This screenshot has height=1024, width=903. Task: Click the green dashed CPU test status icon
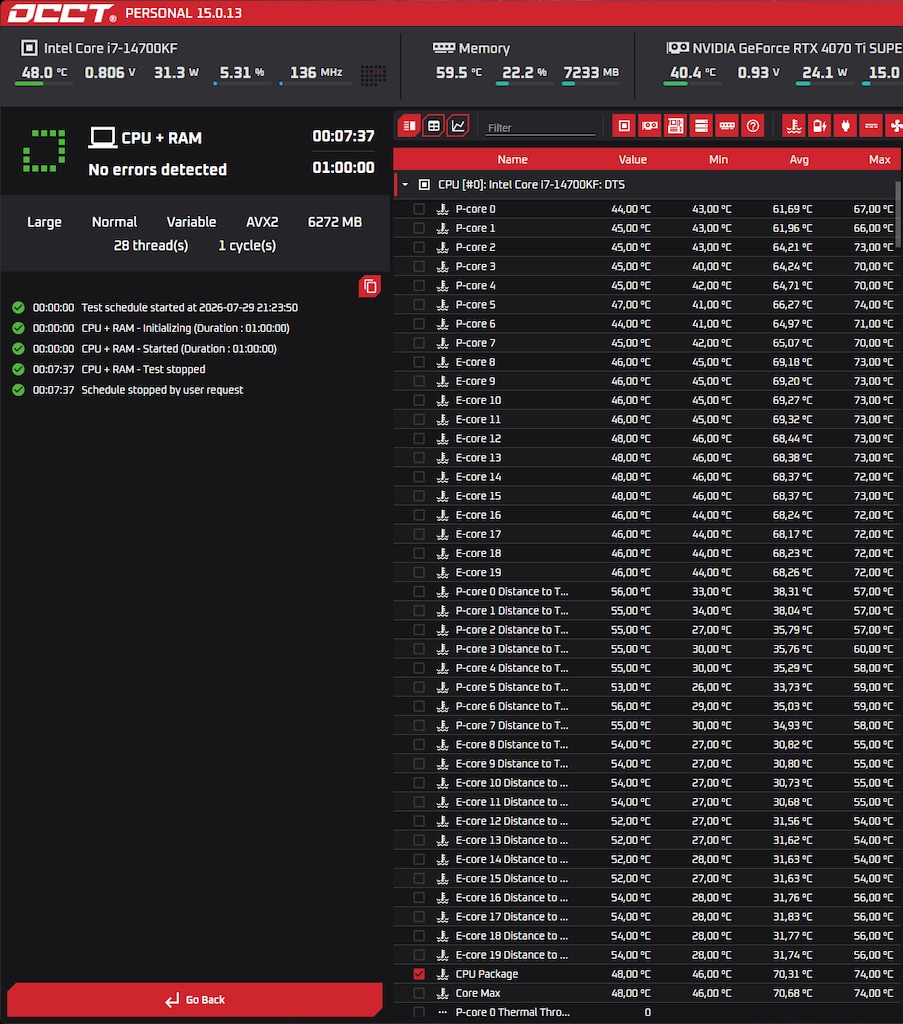(x=44, y=151)
